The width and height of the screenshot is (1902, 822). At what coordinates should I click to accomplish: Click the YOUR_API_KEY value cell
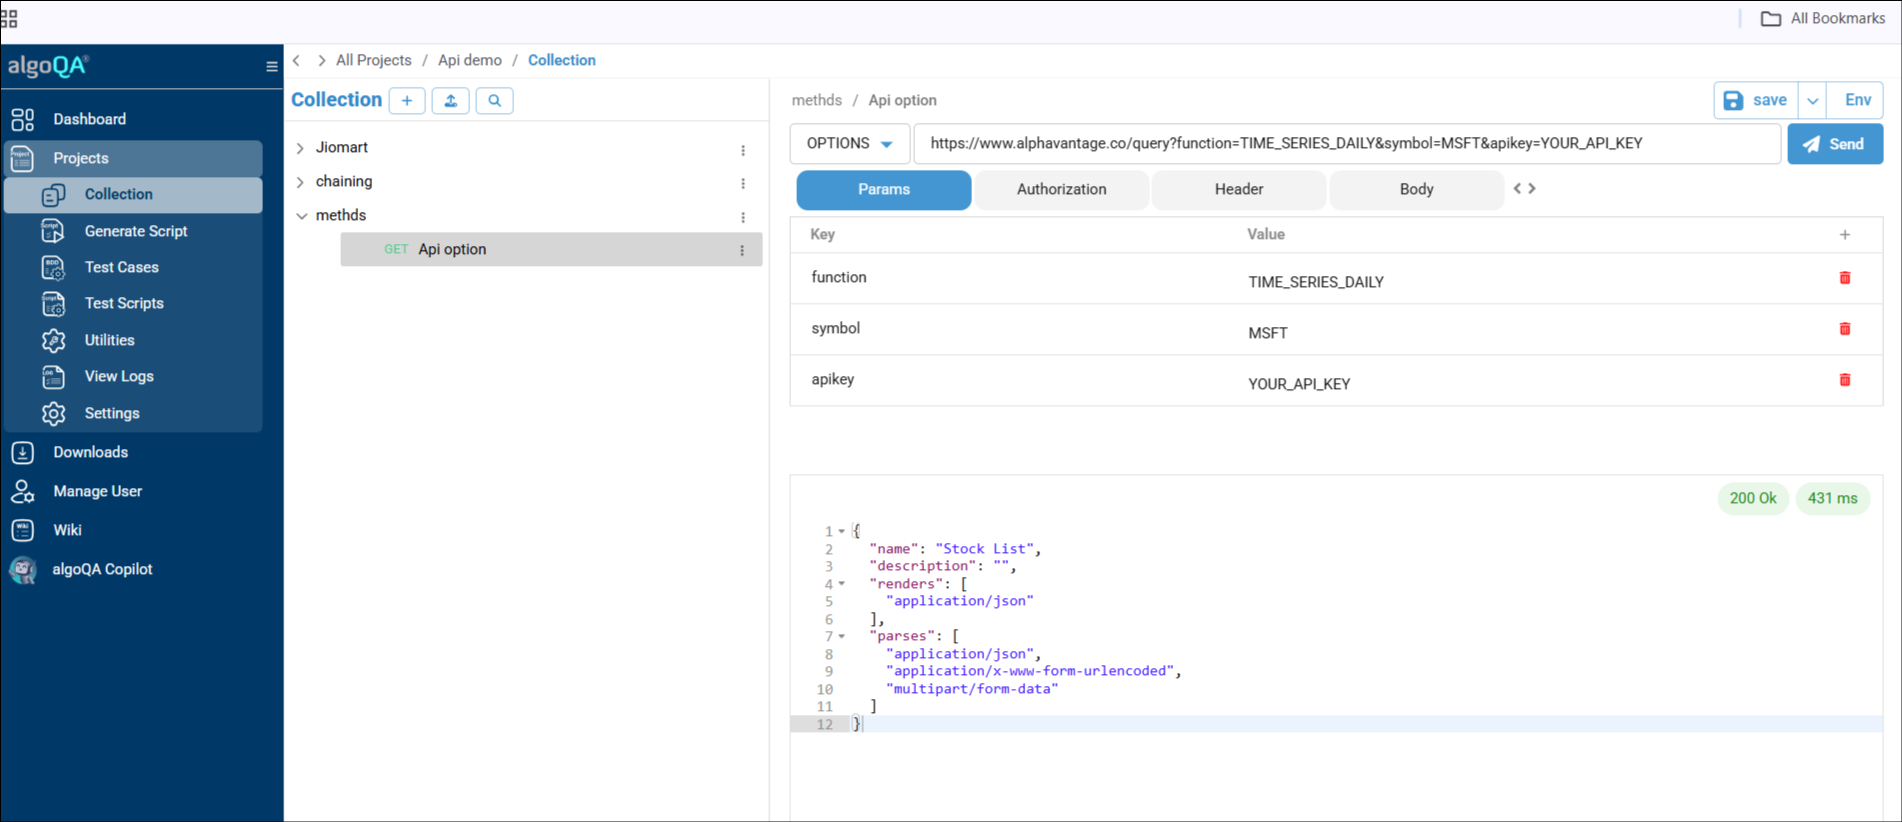1299,385
